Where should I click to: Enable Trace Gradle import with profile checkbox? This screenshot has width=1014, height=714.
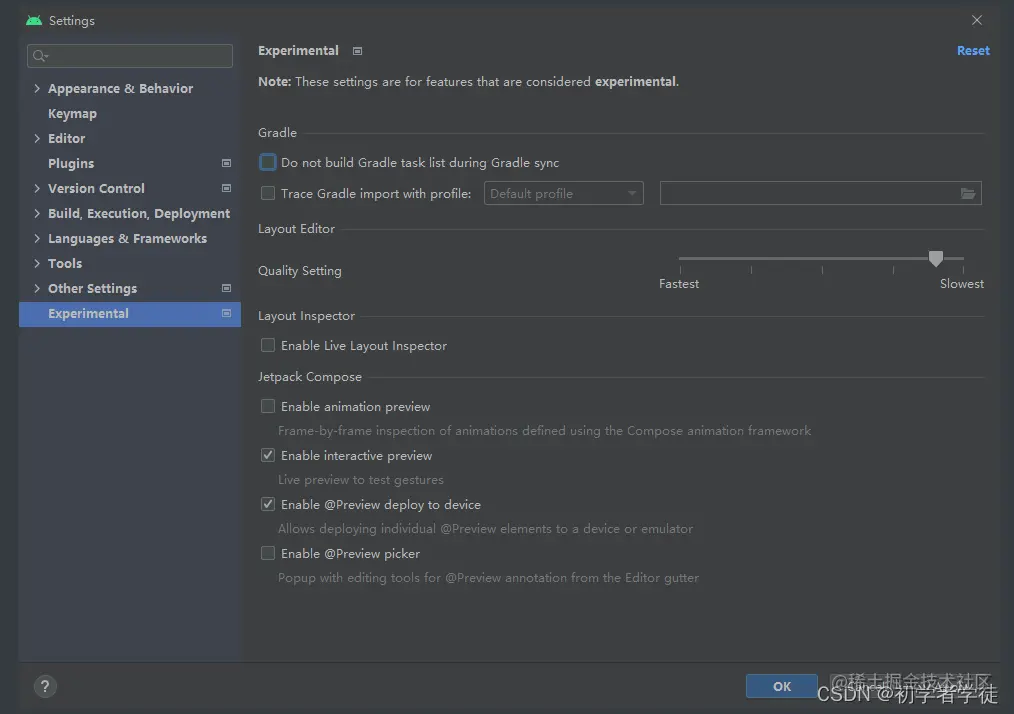[x=268, y=193]
